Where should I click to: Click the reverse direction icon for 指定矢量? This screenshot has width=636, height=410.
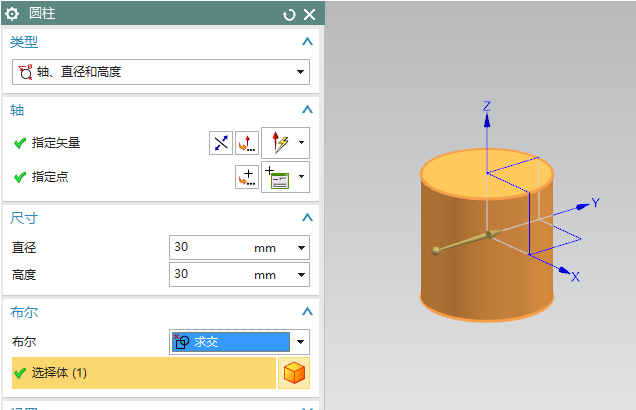[220, 143]
